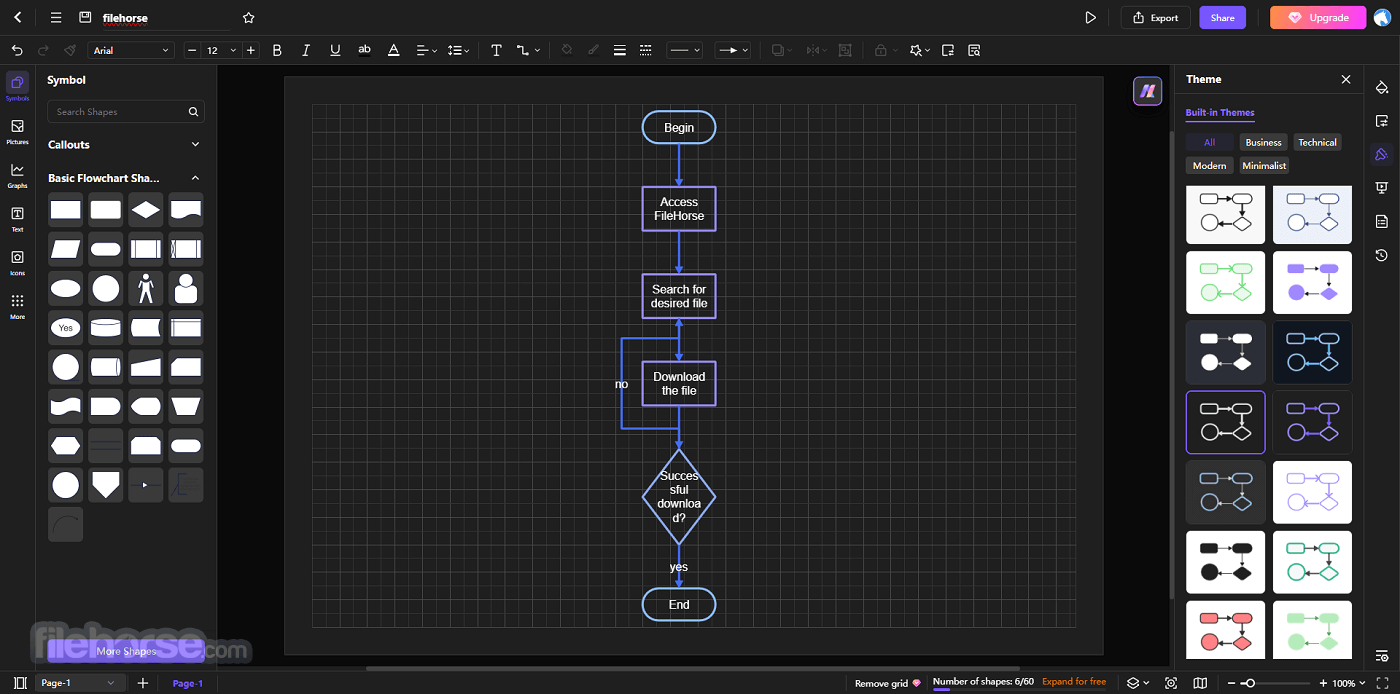Apply the red filled theme thumbnail
Screen dimensions: 1400x694
(x=1225, y=630)
